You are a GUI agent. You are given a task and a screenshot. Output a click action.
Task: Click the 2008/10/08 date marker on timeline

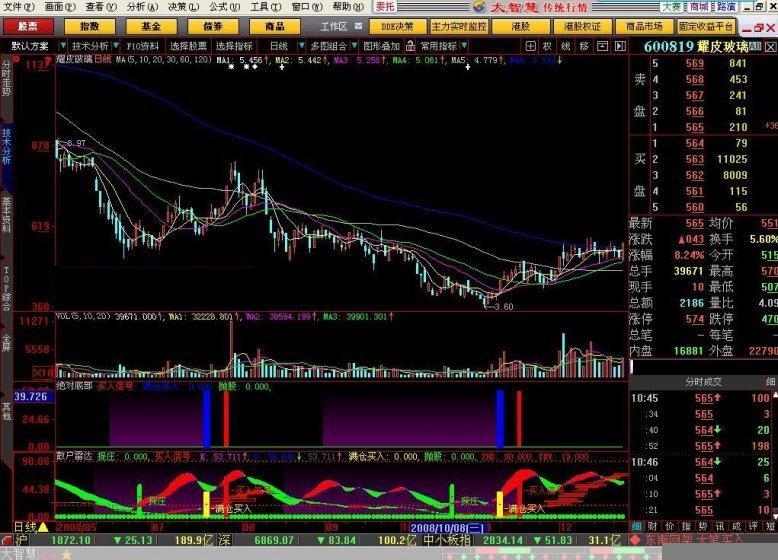447,526
